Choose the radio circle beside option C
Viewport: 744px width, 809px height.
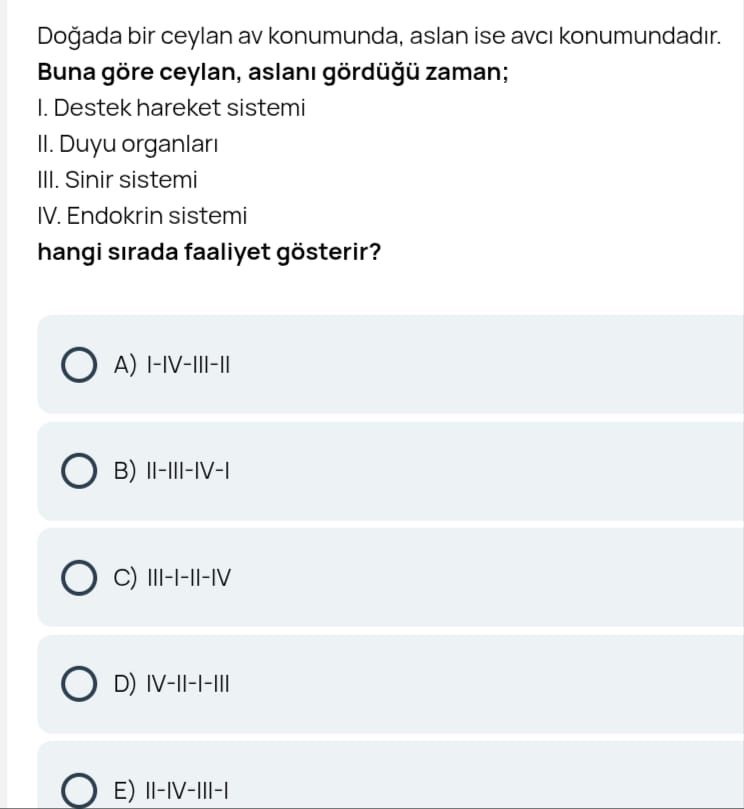(x=79, y=578)
